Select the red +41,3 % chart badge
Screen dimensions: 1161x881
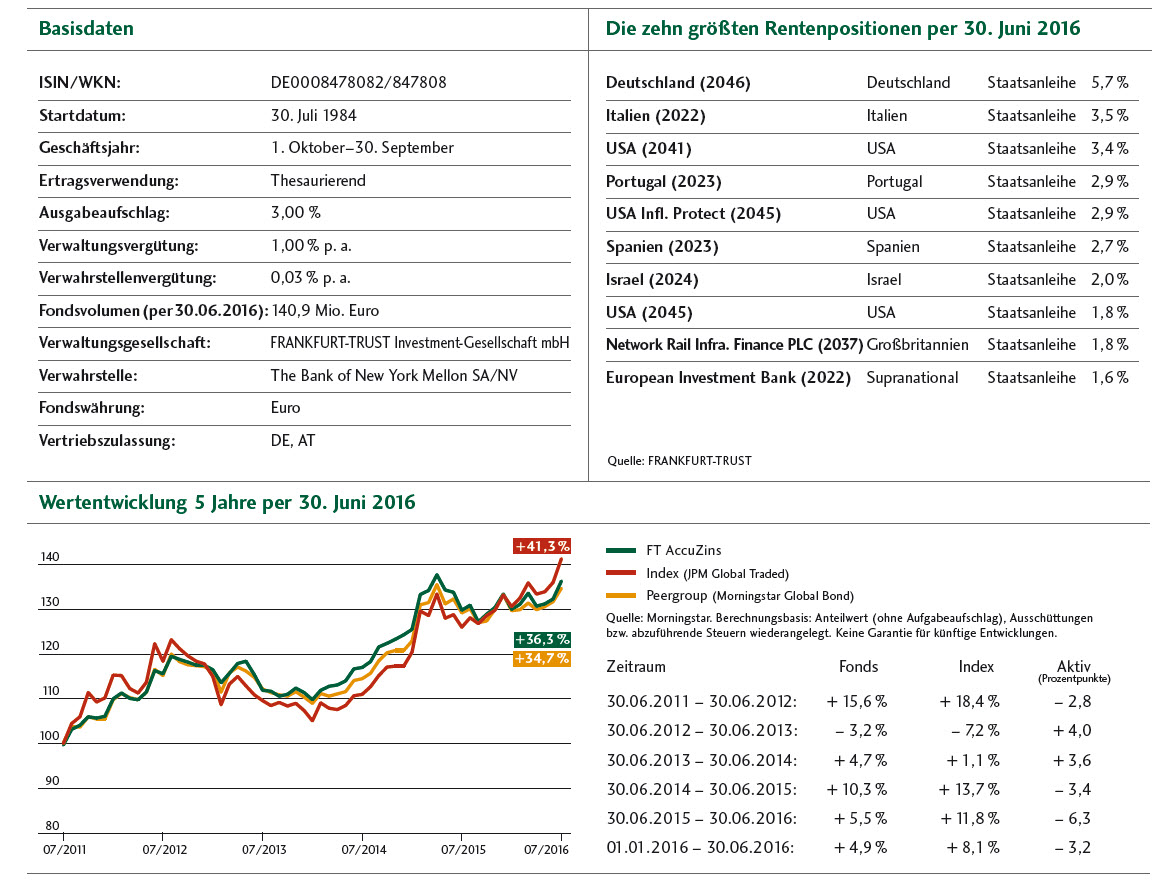[541, 546]
